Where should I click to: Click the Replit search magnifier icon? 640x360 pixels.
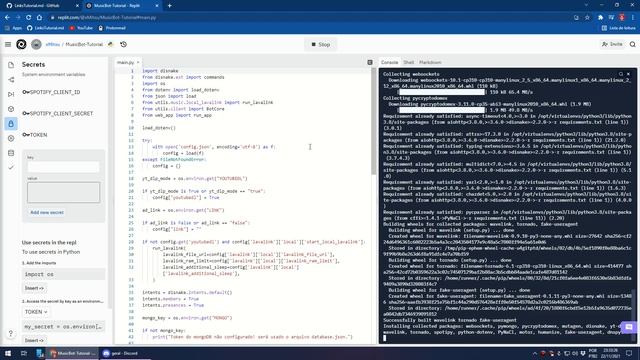tap(632, 44)
